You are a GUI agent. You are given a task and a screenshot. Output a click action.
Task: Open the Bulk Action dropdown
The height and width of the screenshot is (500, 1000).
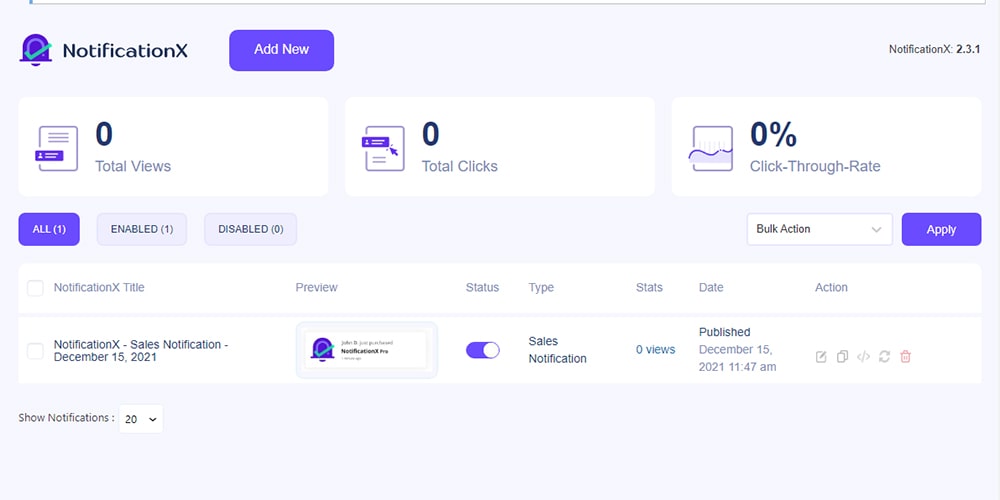[x=820, y=229]
